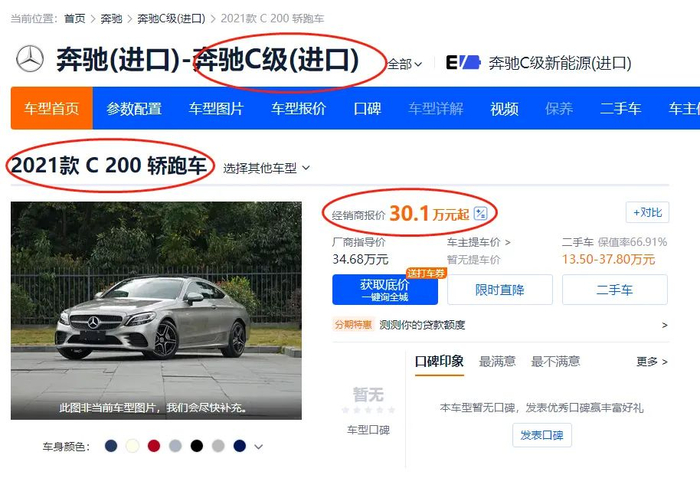Select the first dark blue body color
The height and width of the screenshot is (485, 700).
click(x=111, y=446)
